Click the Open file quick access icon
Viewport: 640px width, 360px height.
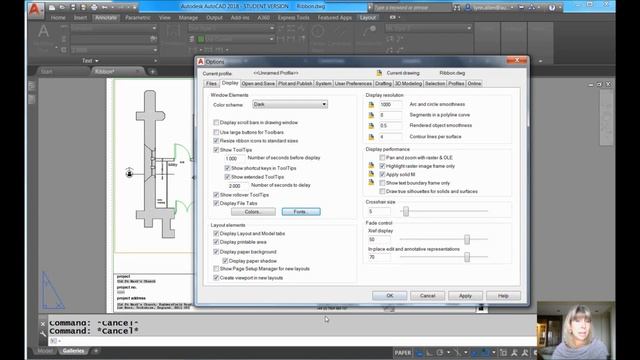tap(62, 7)
